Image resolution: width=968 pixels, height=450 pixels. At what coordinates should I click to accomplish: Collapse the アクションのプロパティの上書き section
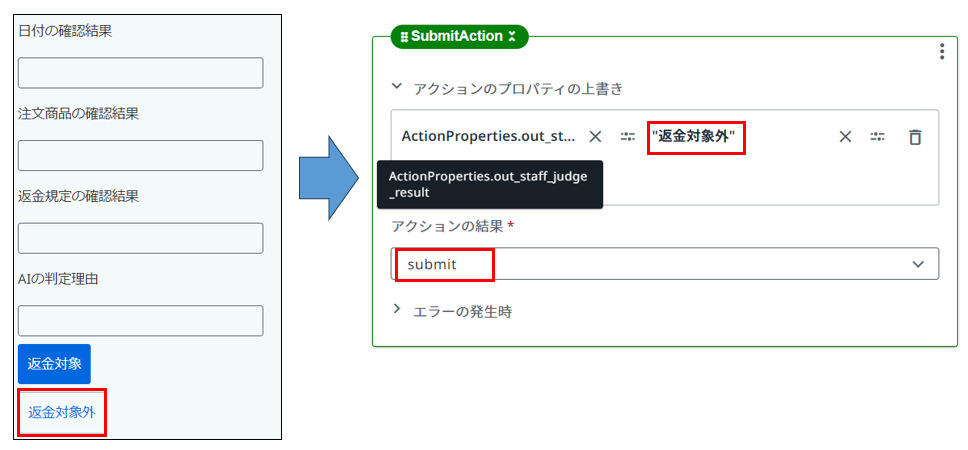point(398,87)
